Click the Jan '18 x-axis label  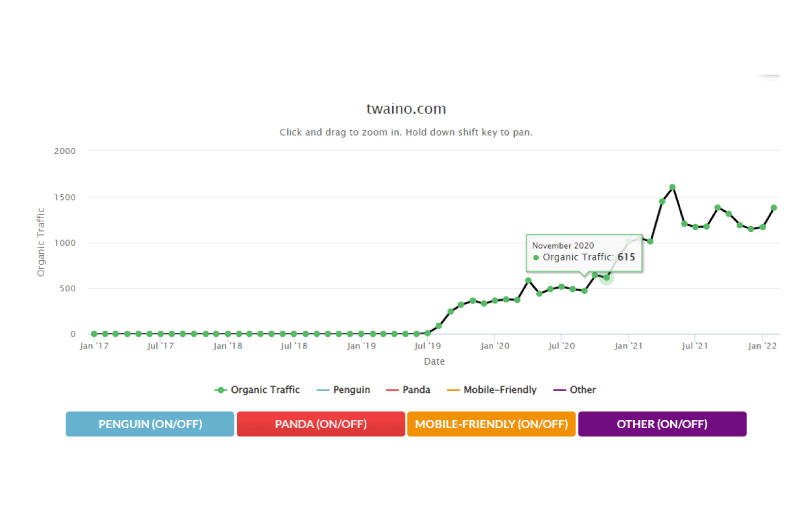(x=228, y=346)
